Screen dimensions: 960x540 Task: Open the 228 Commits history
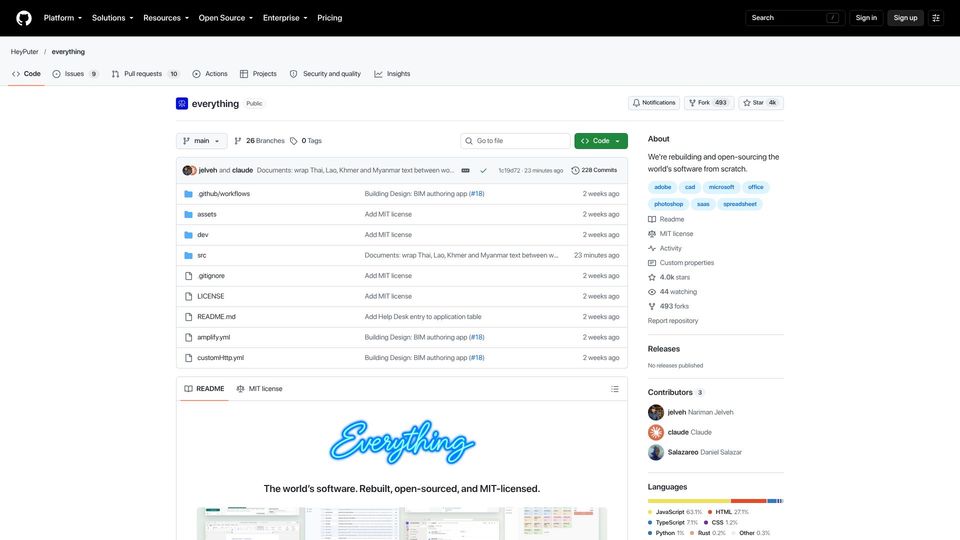(x=594, y=170)
